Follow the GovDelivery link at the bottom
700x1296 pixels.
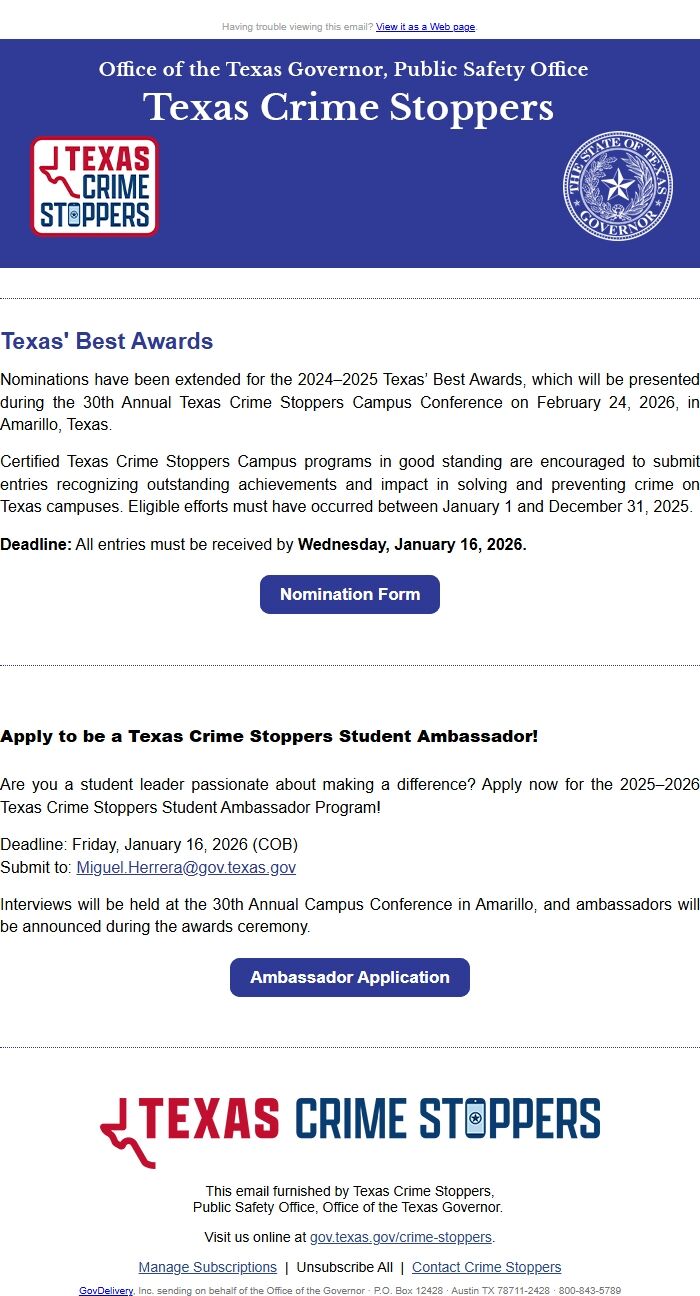coord(106,1291)
